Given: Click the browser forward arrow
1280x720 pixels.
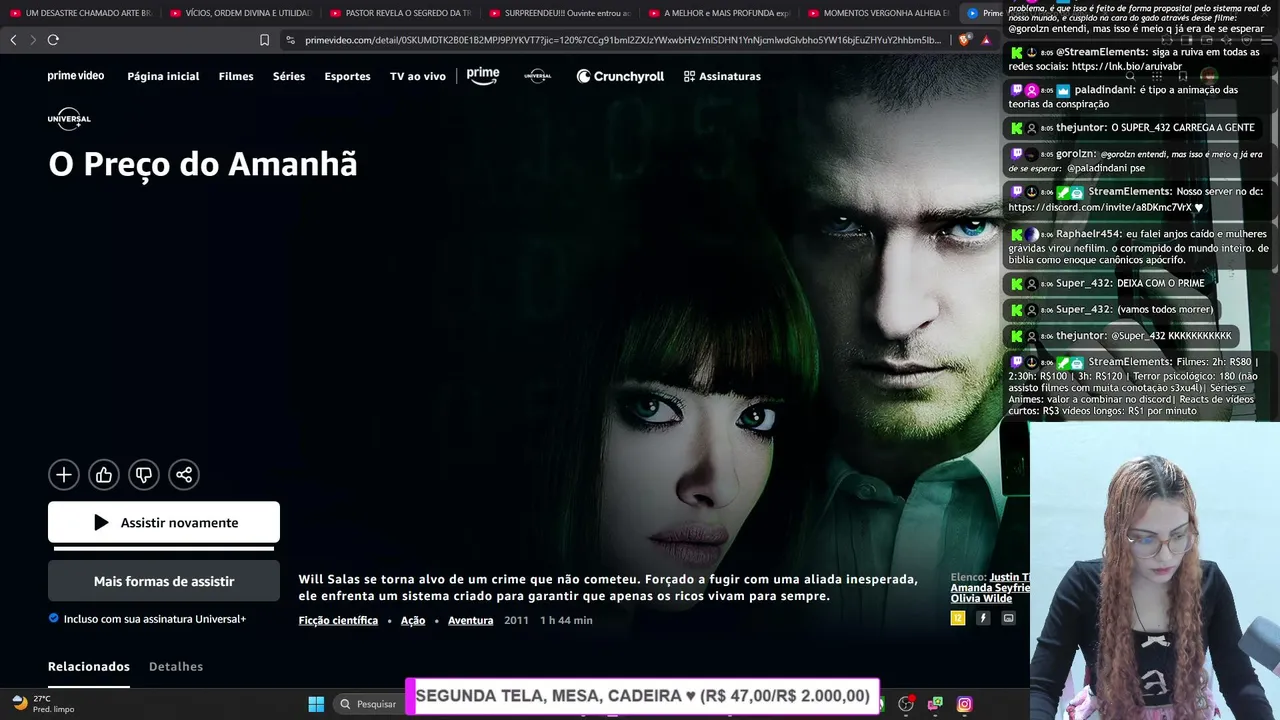Looking at the screenshot, I should click(33, 40).
